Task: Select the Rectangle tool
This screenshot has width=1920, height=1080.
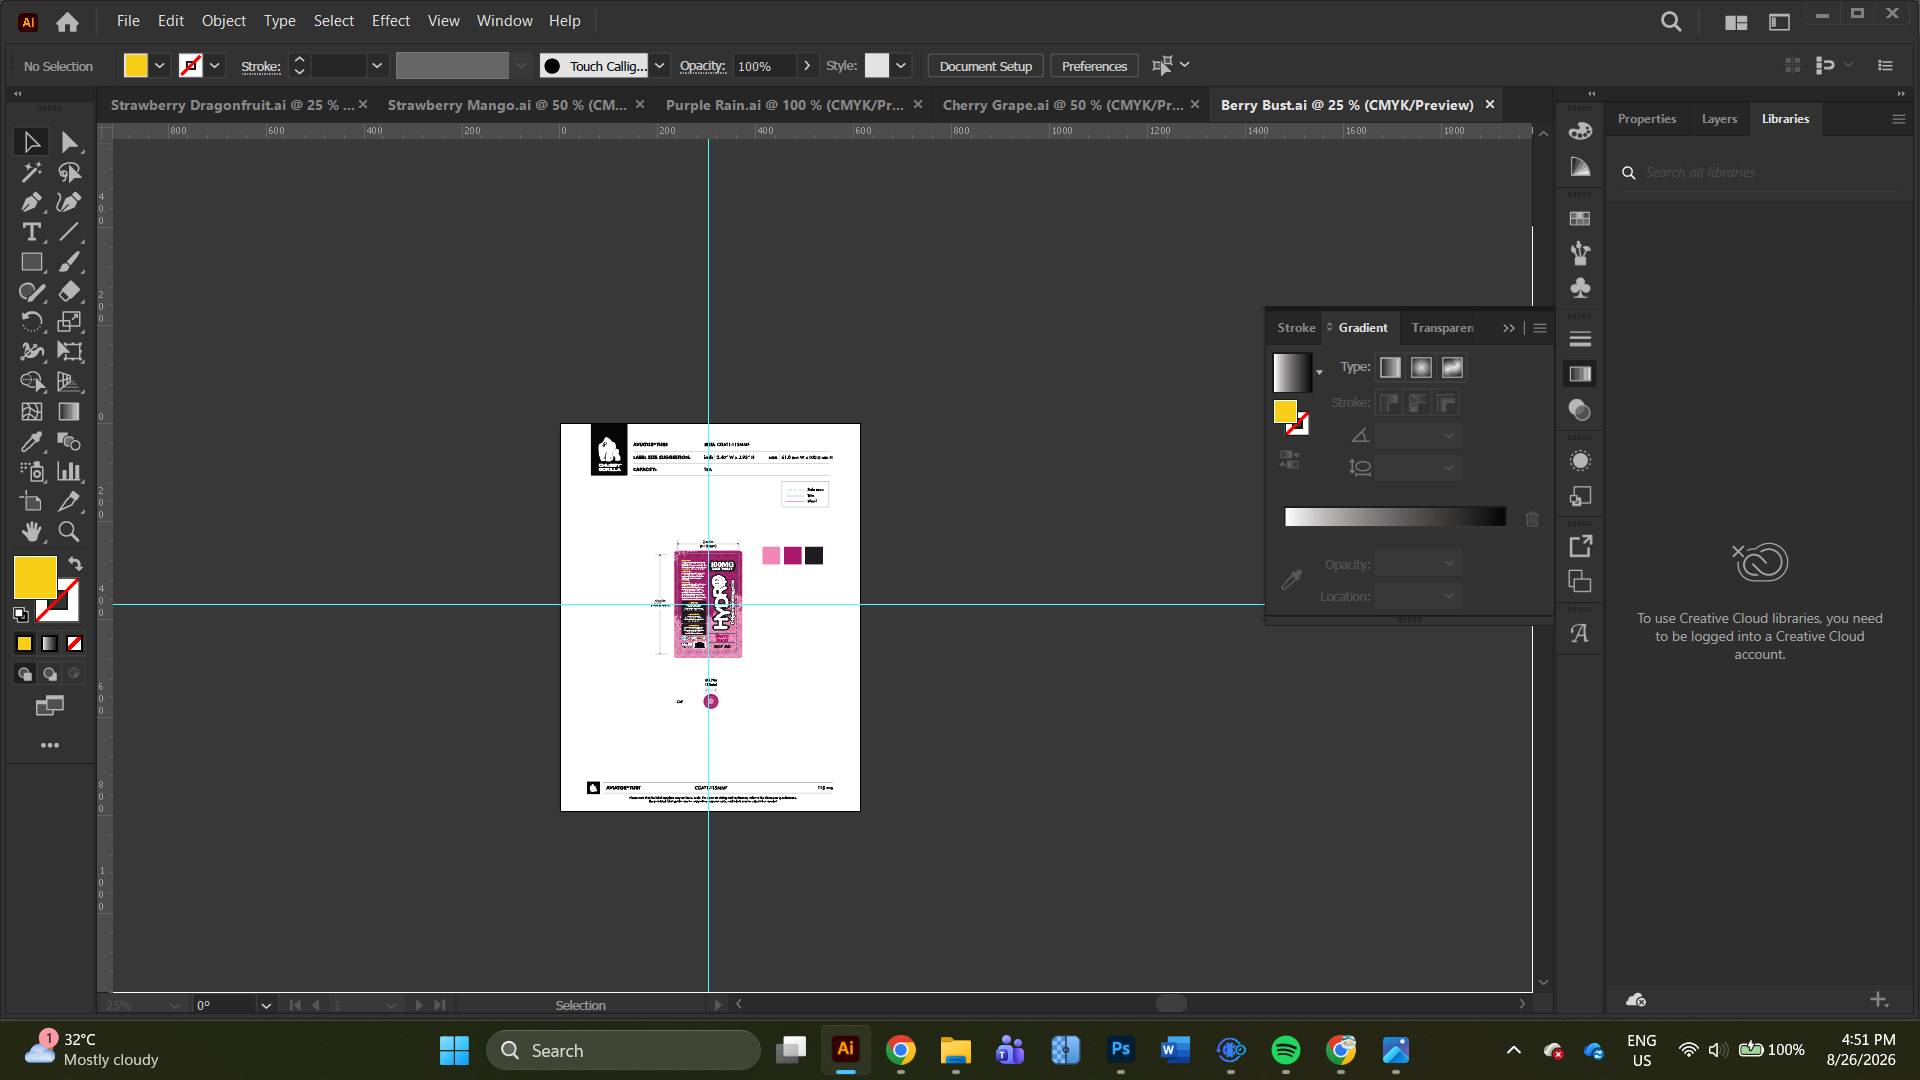Action: coord(31,262)
